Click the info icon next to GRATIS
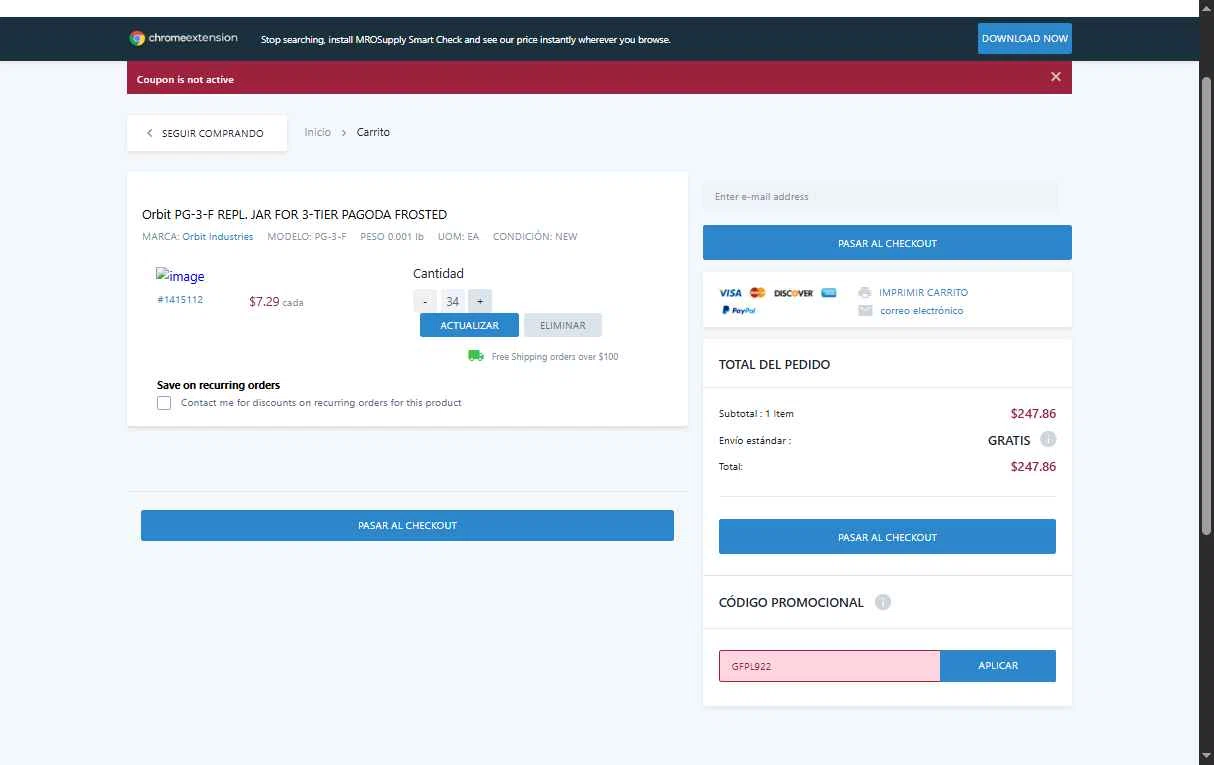 tap(1048, 439)
